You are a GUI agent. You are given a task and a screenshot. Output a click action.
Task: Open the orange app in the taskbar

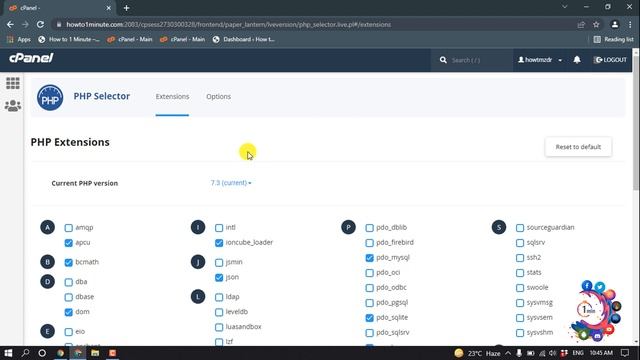pyautogui.click(x=112, y=353)
